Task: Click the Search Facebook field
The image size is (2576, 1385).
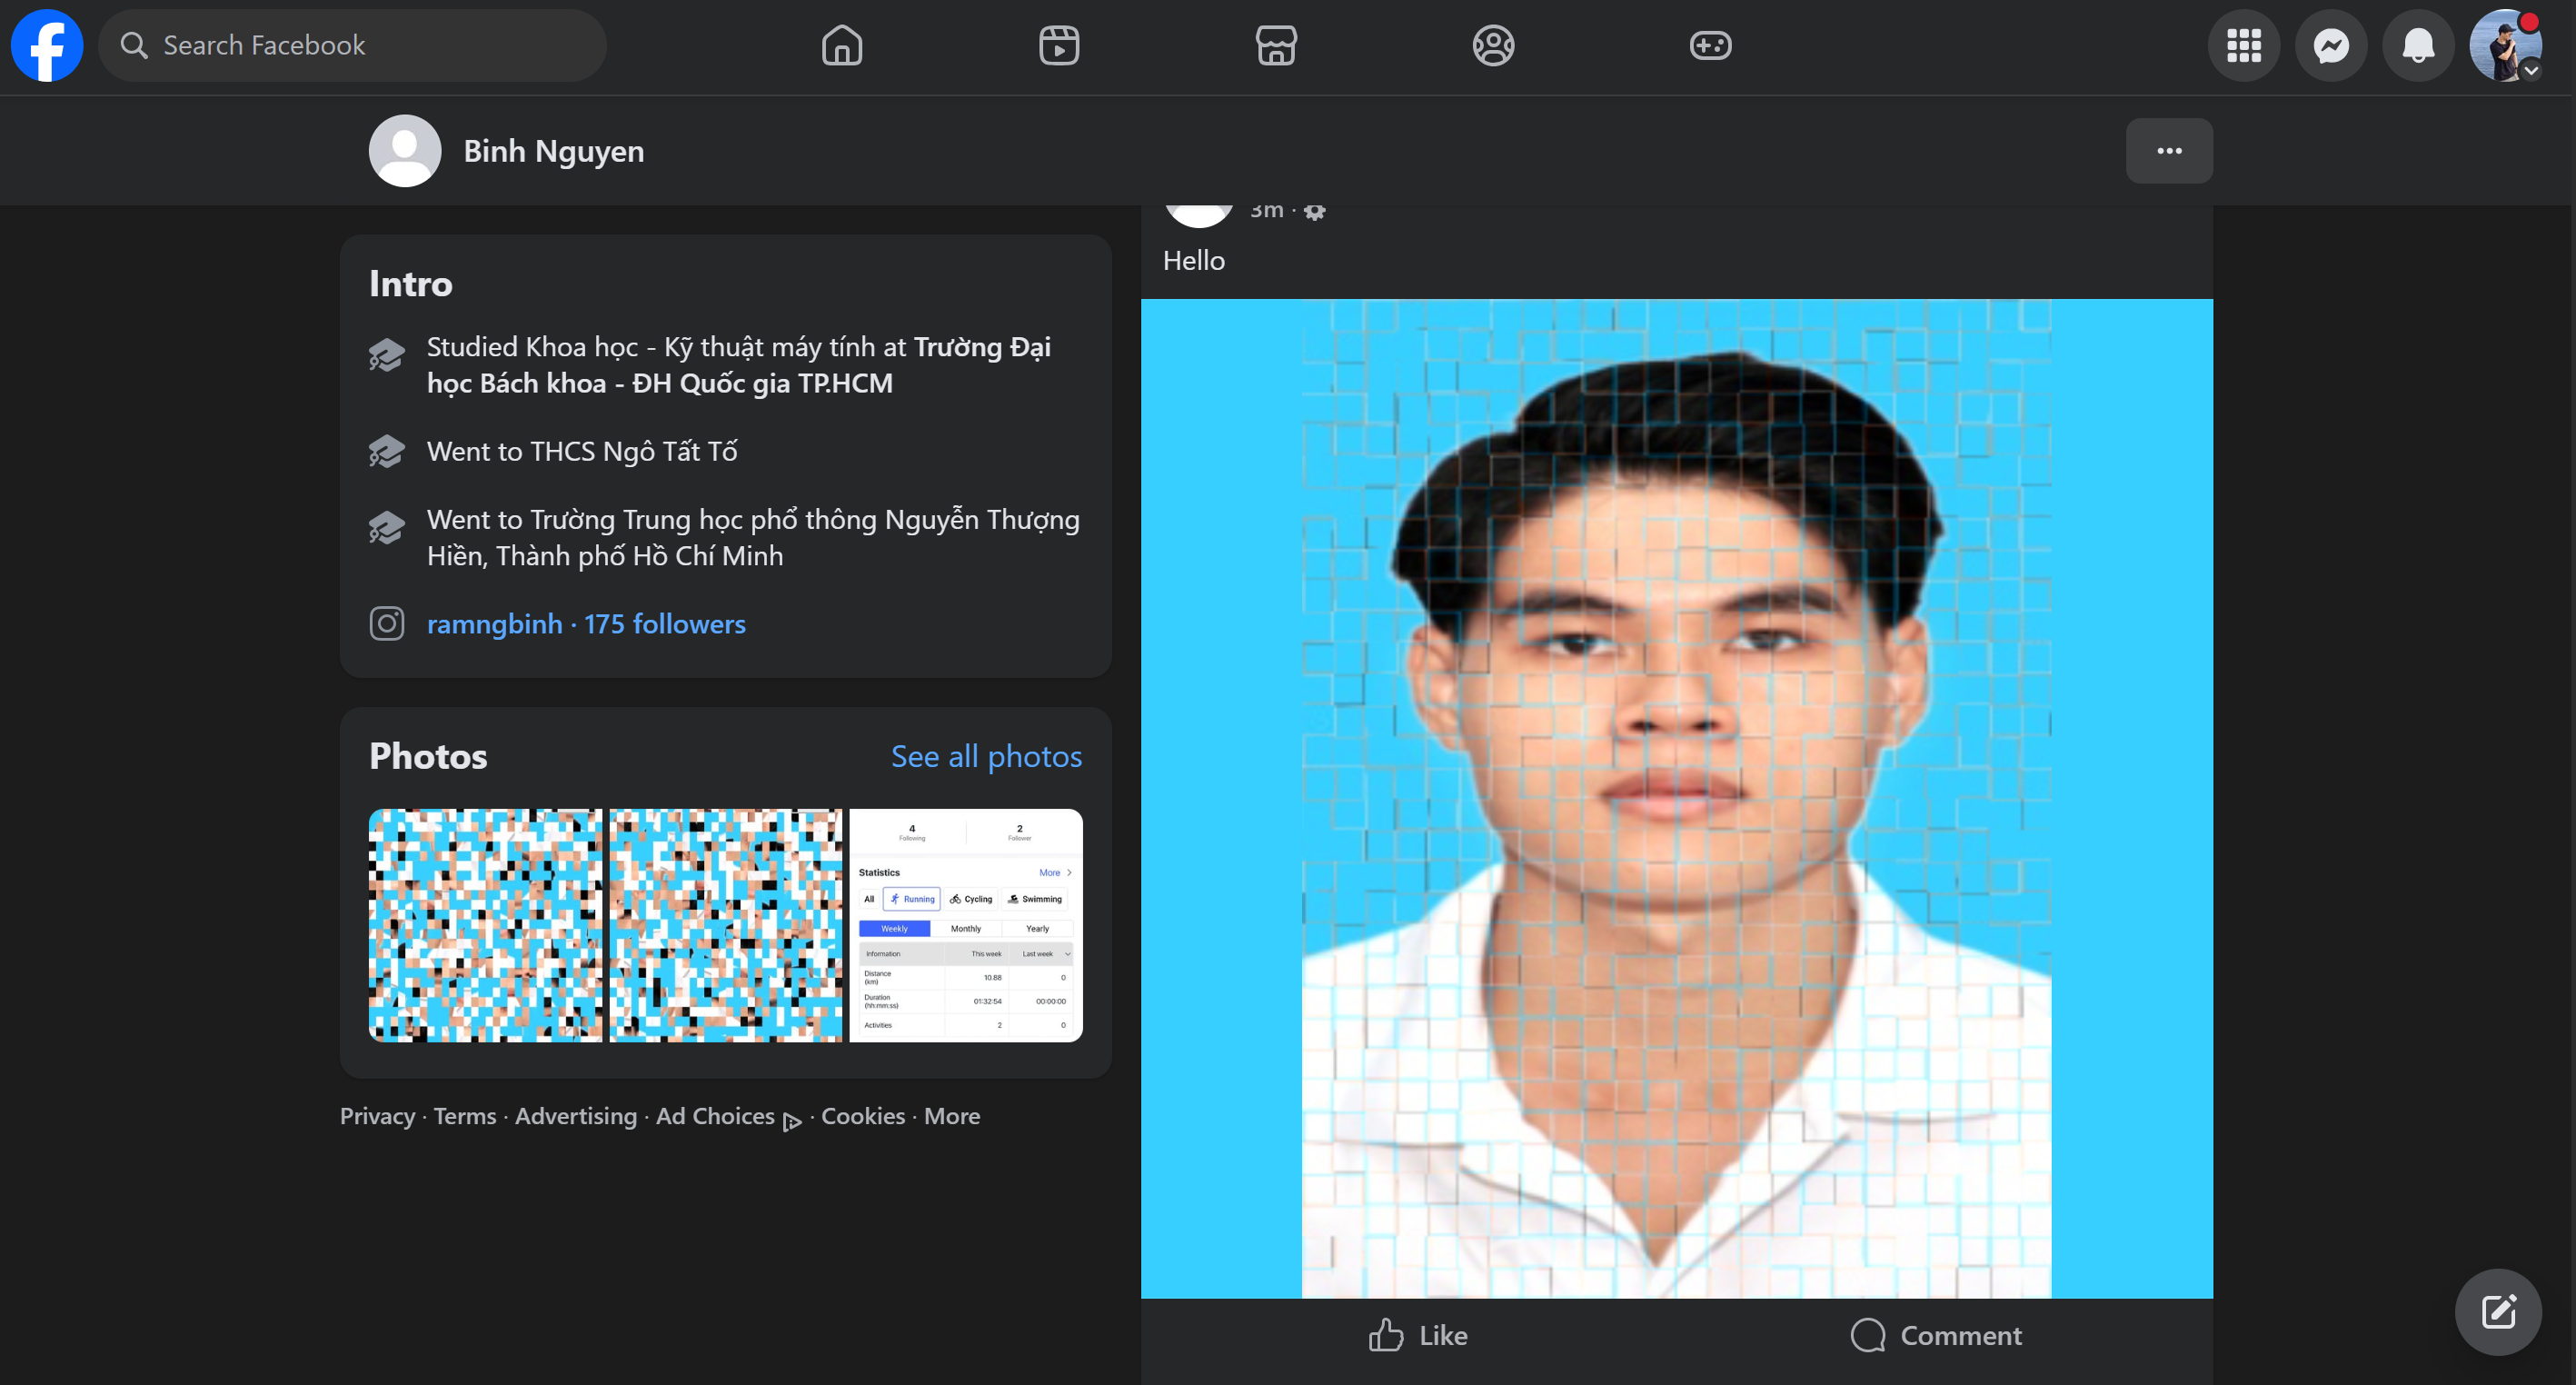Action: pyautogui.click(x=352, y=46)
